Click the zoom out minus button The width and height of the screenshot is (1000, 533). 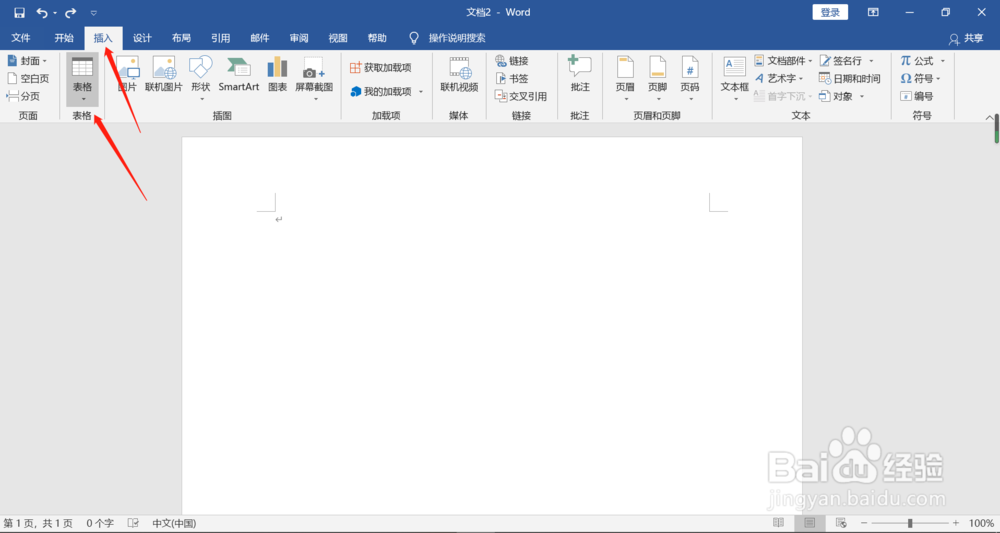click(865, 523)
